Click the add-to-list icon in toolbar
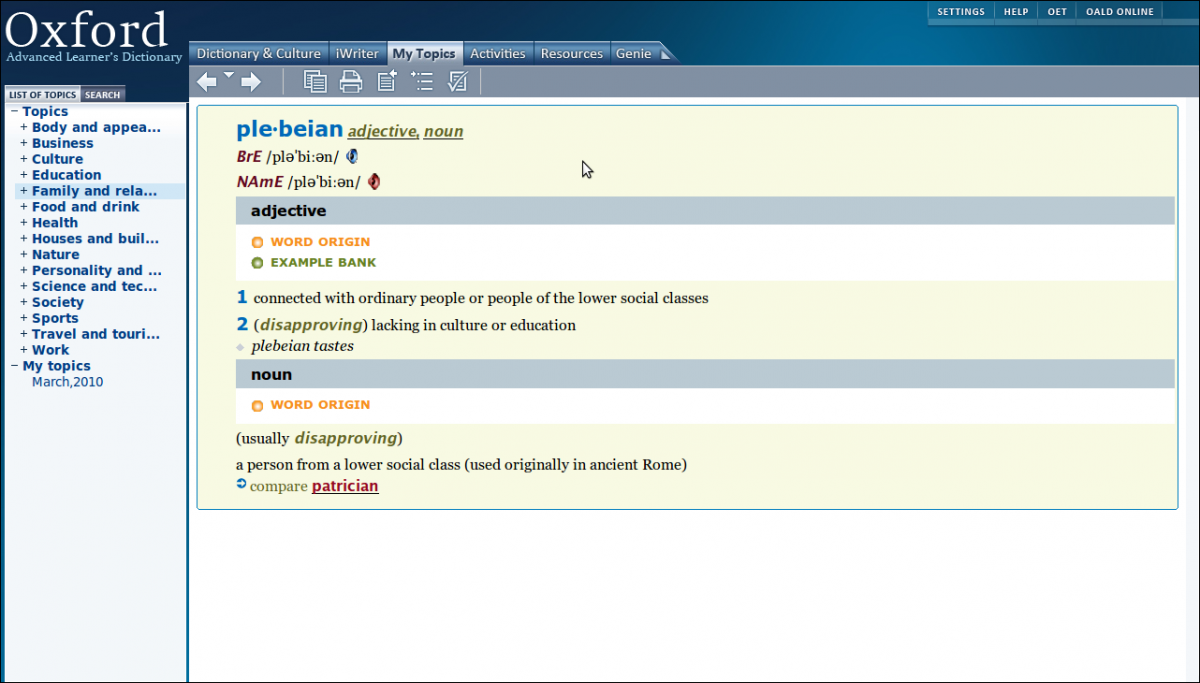1200x683 pixels. point(423,82)
